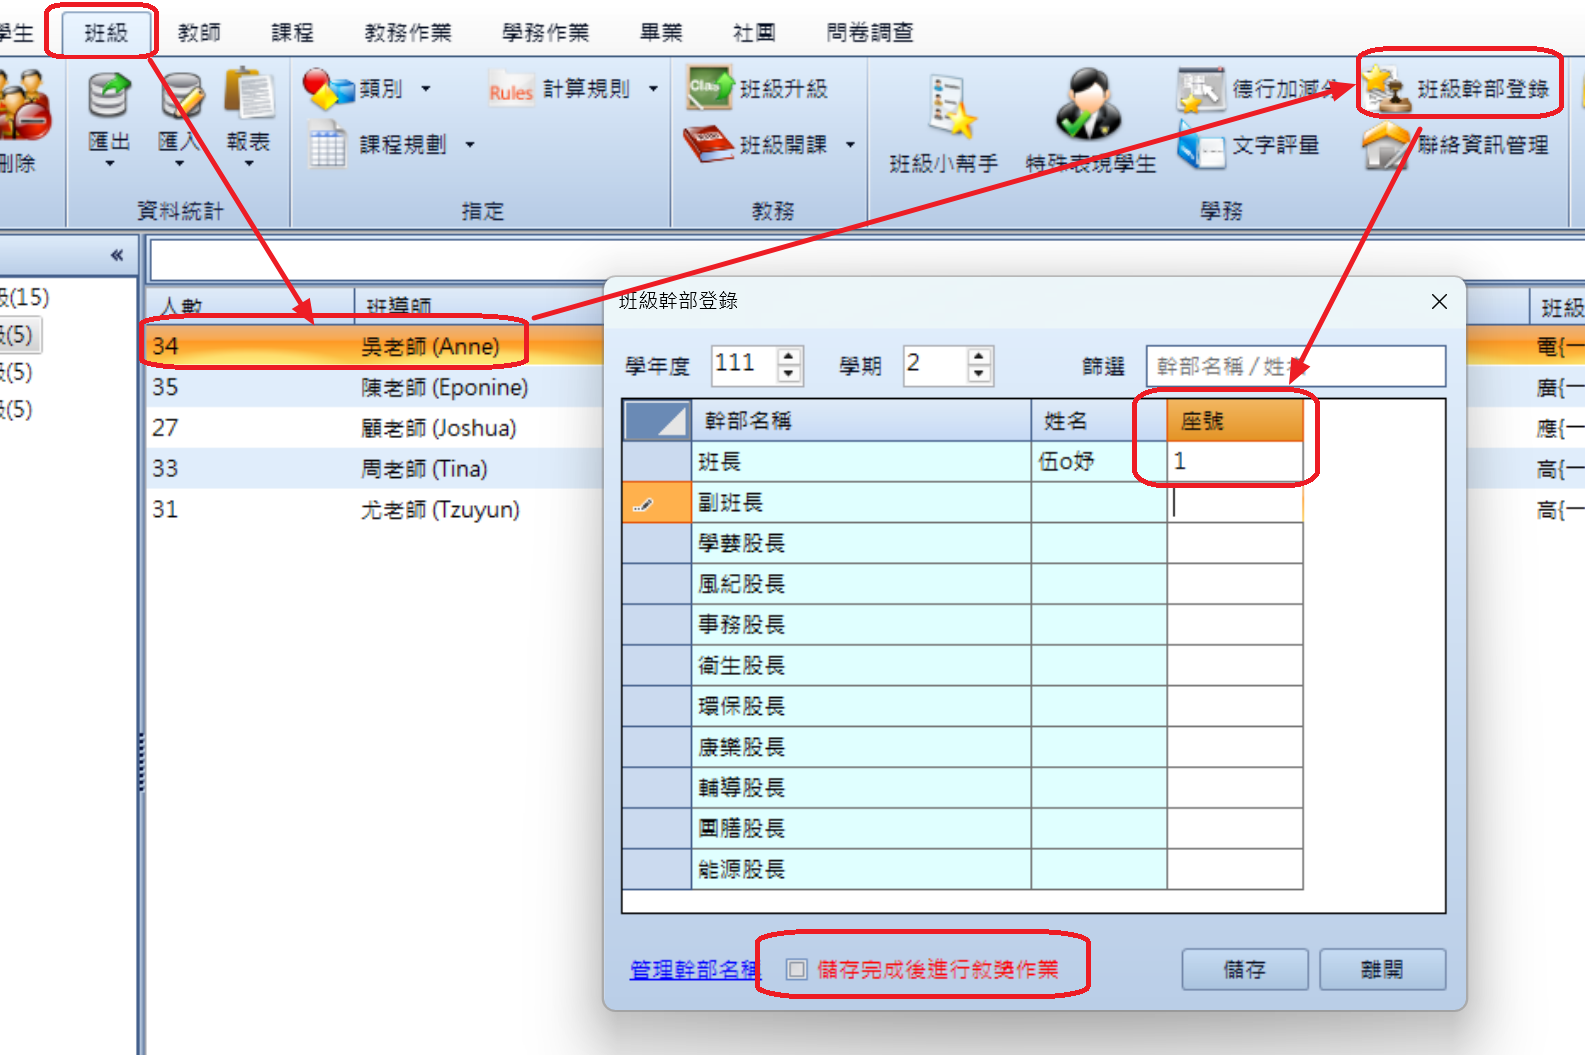This screenshot has height=1055, width=1585.
Task: Open the 計算規則 dropdown arrow
Action: pyautogui.click(x=653, y=89)
